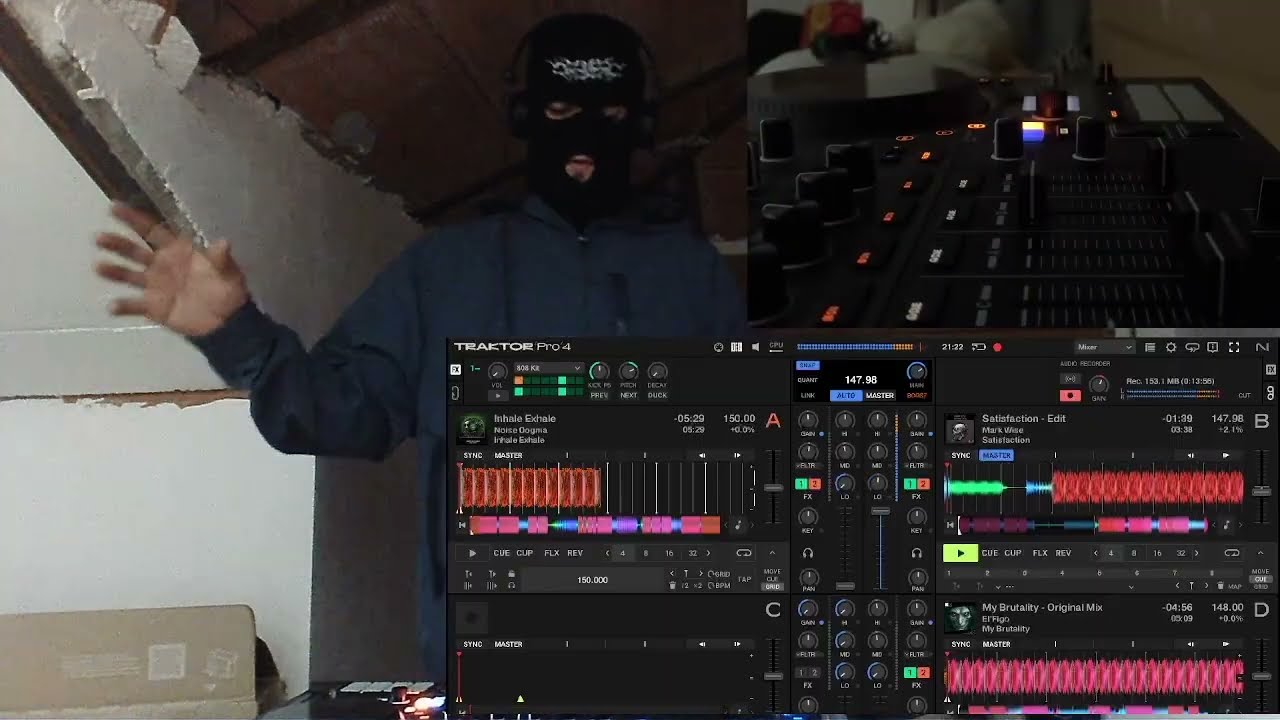The height and width of the screenshot is (720, 1280).
Task: Toggle FX unit 1 on left channel
Action: (x=802, y=484)
